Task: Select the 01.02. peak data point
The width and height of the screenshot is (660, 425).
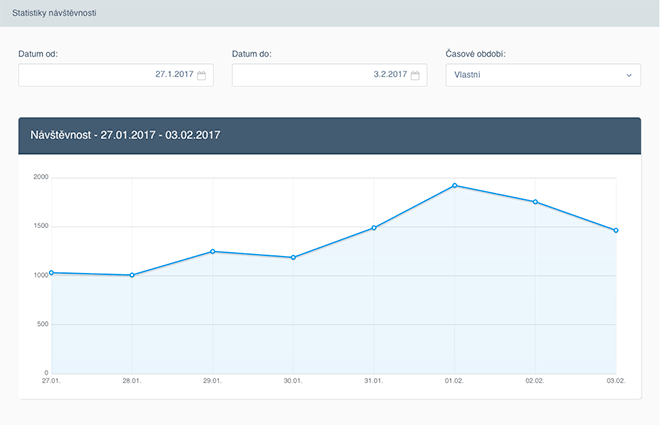Action: click(x=455, y=186)
